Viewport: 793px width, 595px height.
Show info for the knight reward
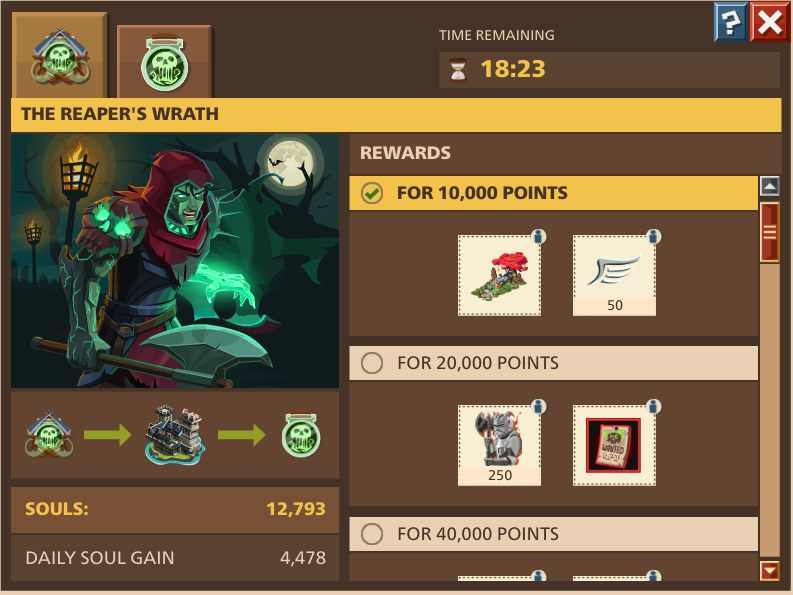pos(539,406)
